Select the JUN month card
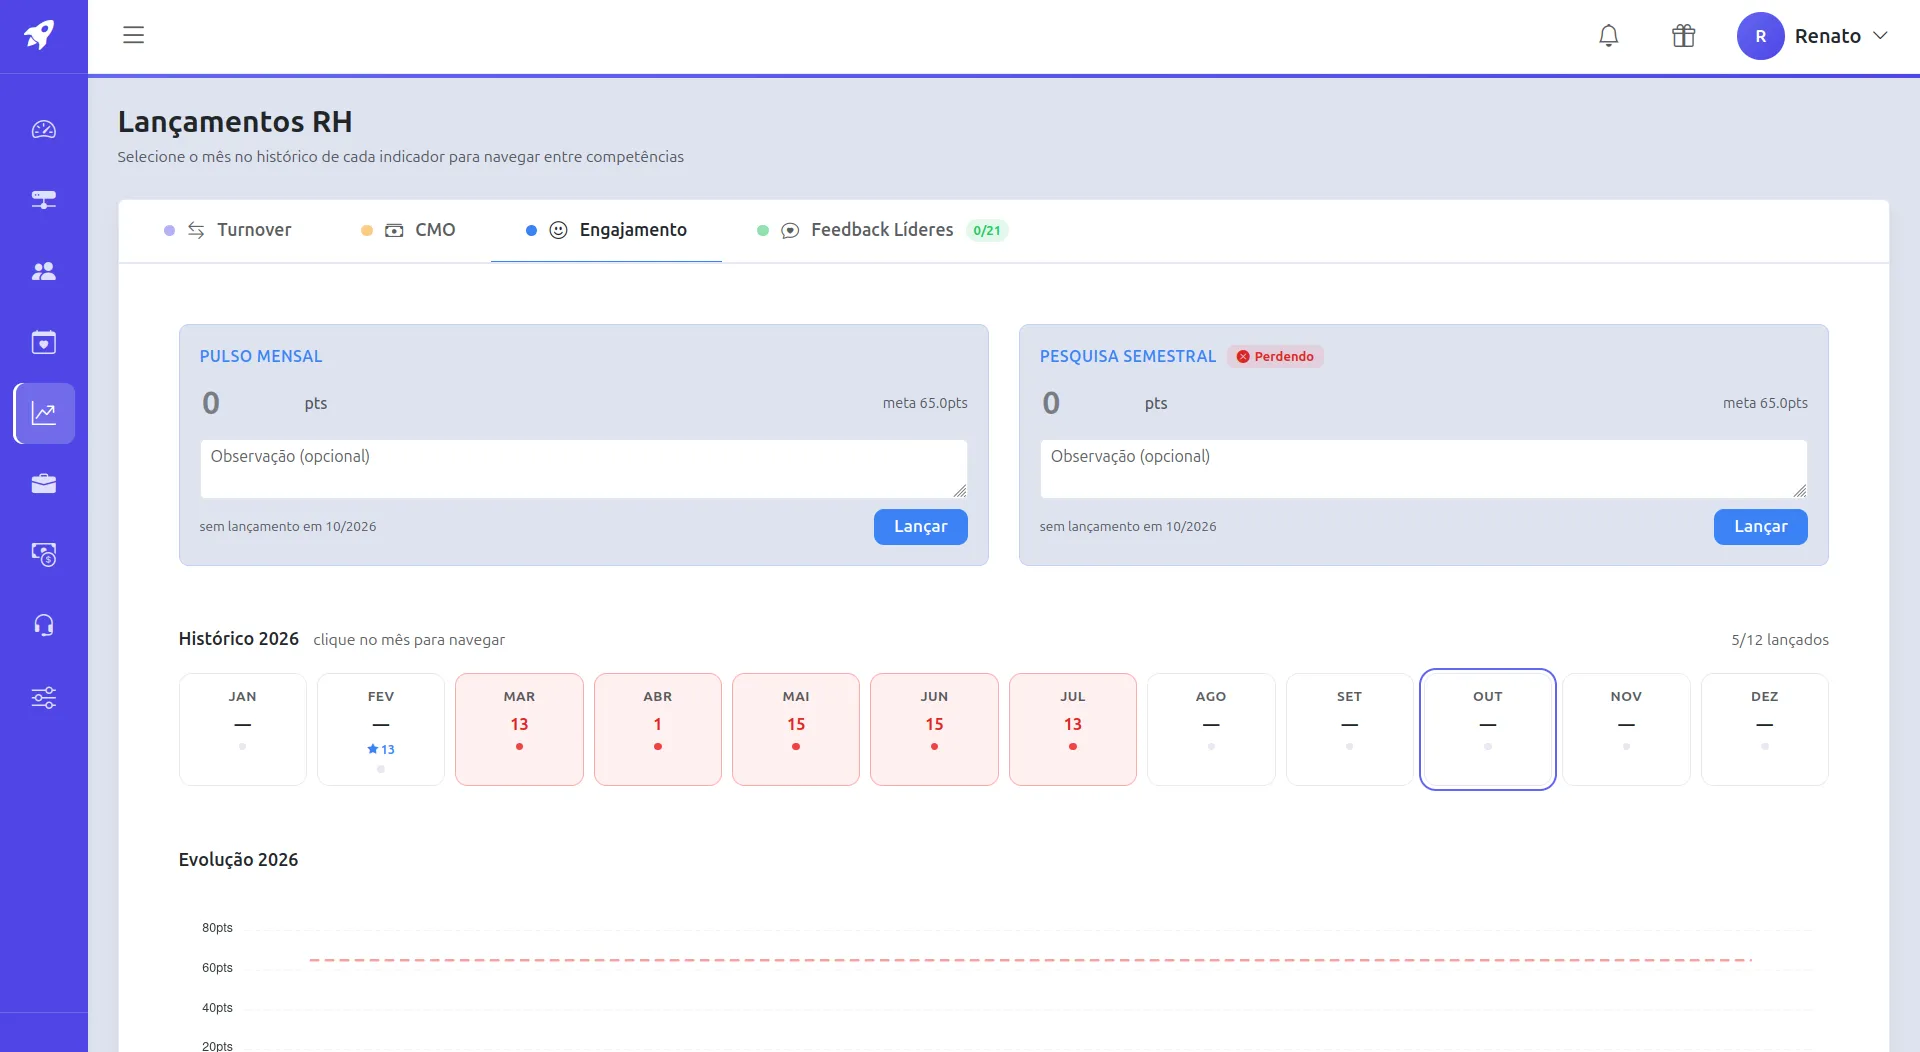This screenshot has height=1052, width=1920. pyautogui.click(x=934, y=729)
